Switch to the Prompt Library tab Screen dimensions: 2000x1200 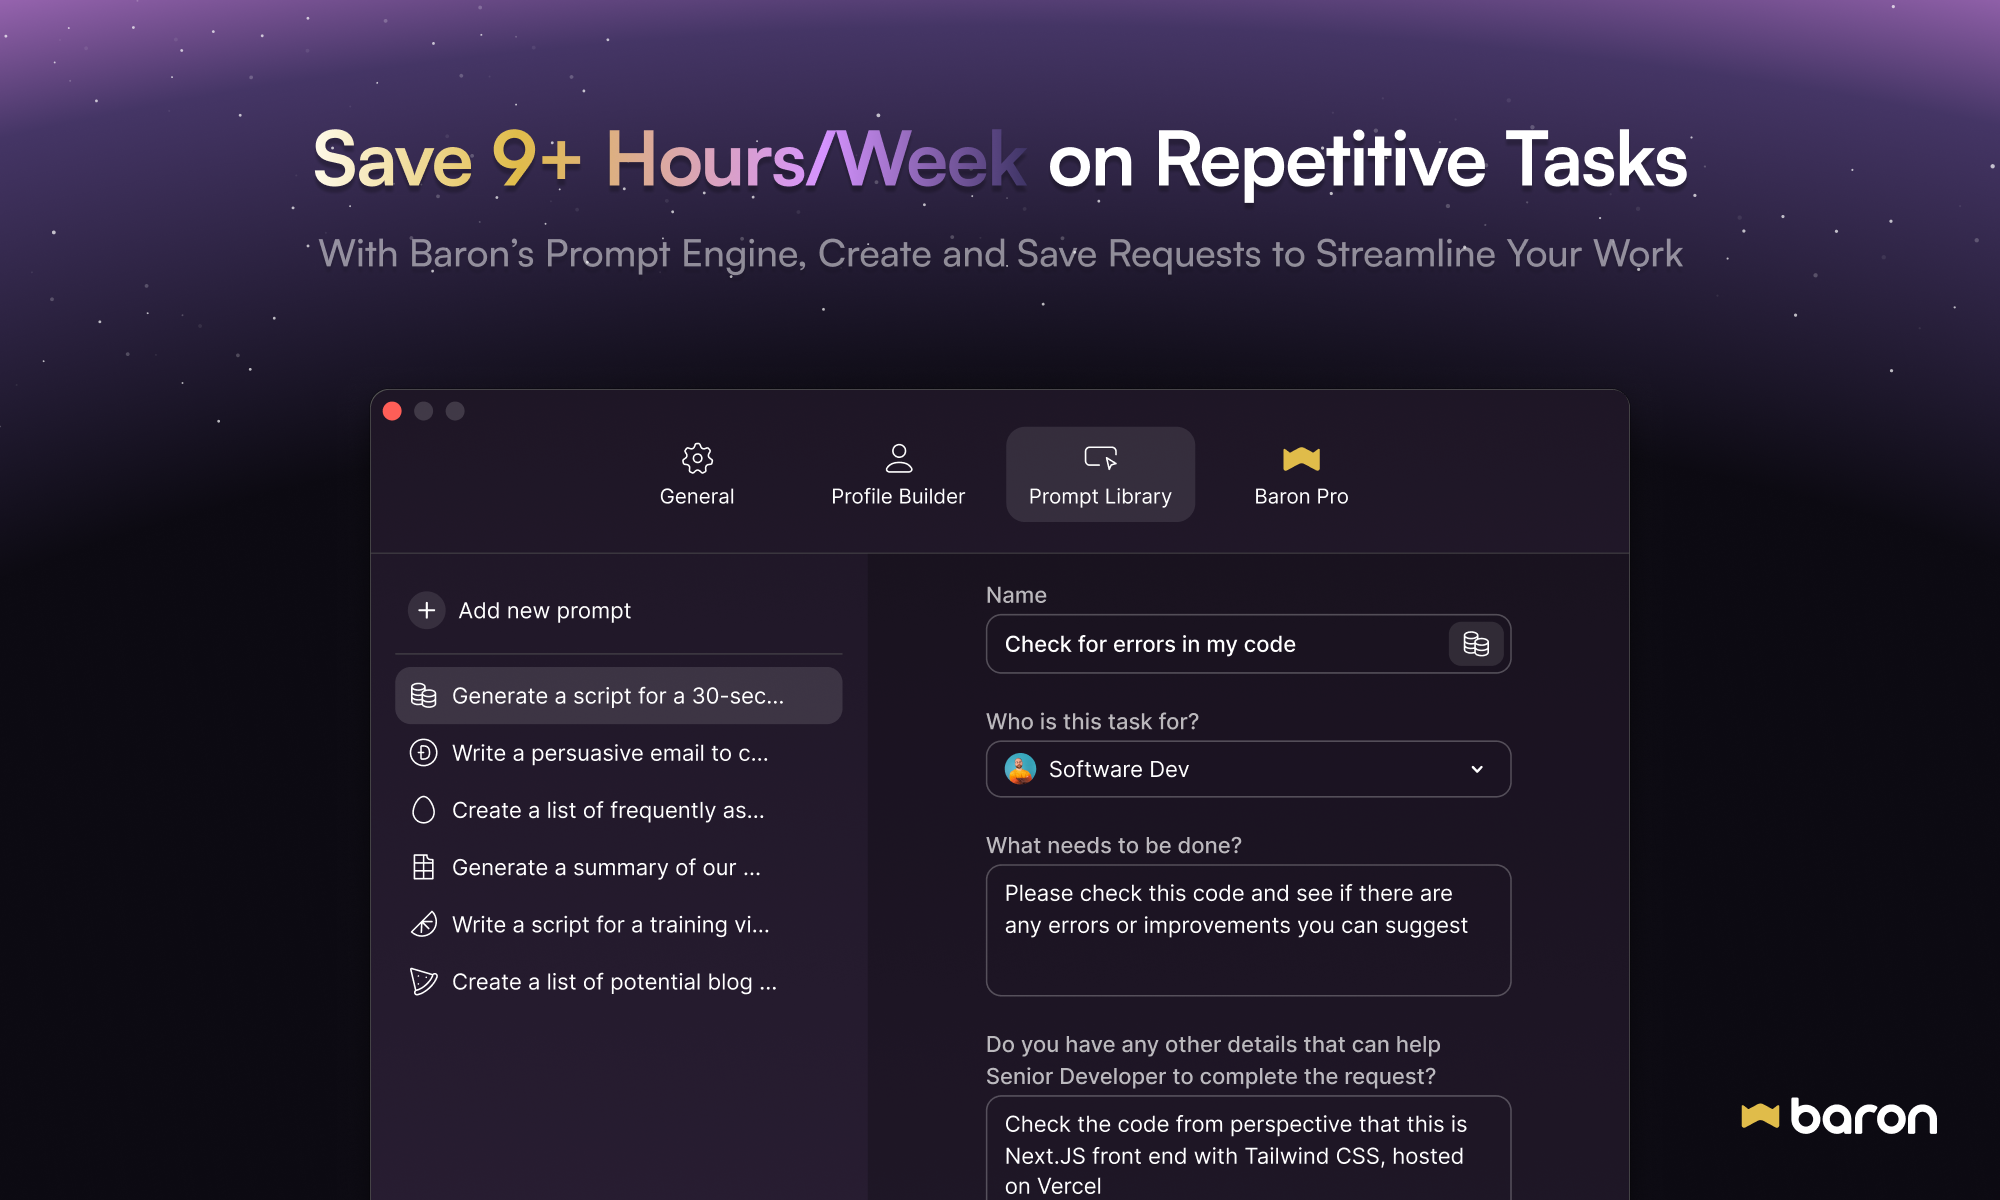coord(1100,475)
